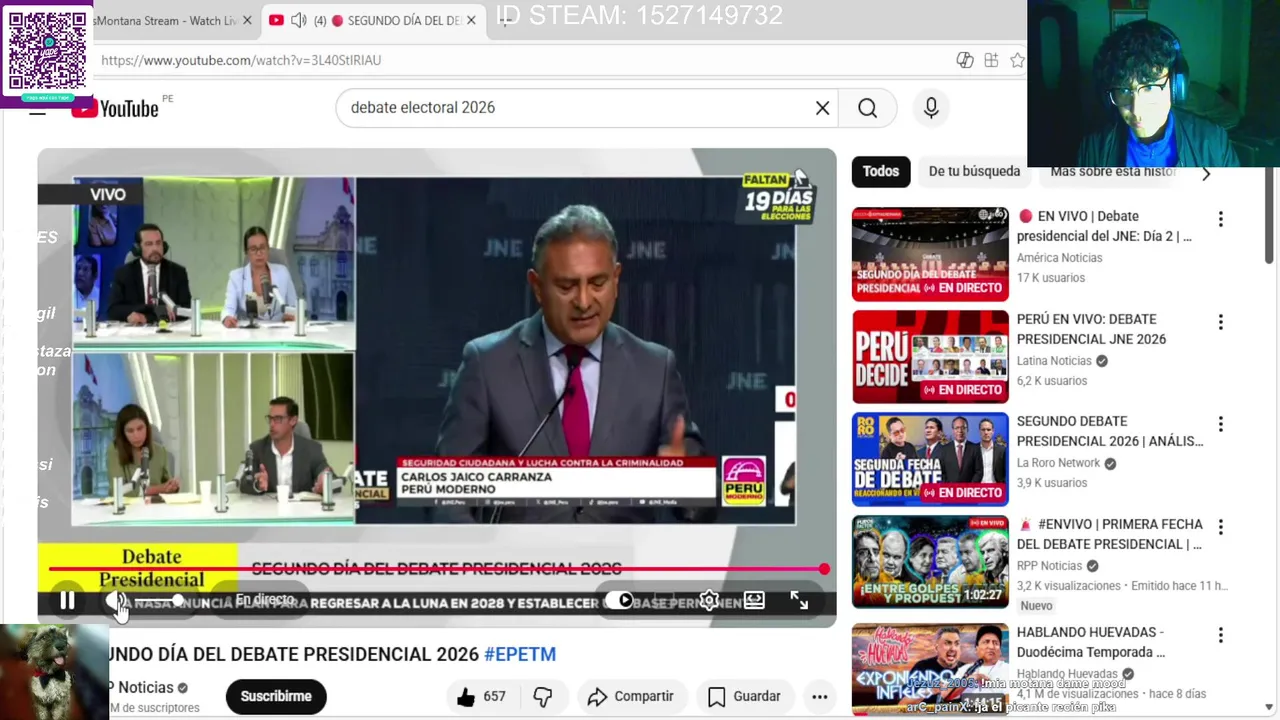Image resolution: width=1280 pixels, height=720 pixels.
Task: Open the América Noticias debate thumbnail
Action: pyautogui.click(x=930, y=254)
